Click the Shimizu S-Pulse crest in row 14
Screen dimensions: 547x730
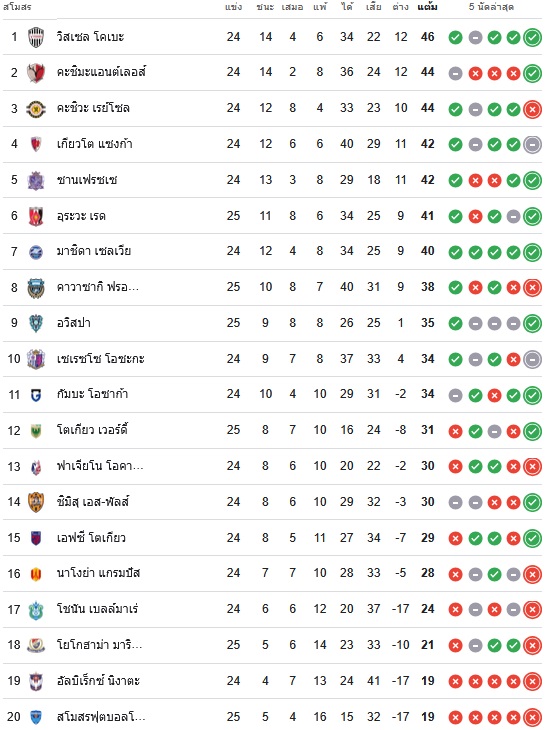tap(36, 502)
